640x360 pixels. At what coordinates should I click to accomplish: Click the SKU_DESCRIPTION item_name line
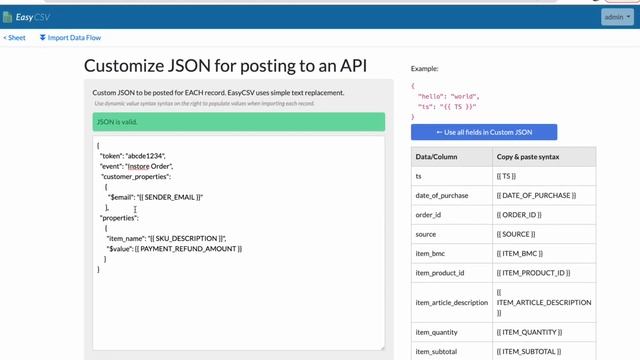(x=166, y=238)
